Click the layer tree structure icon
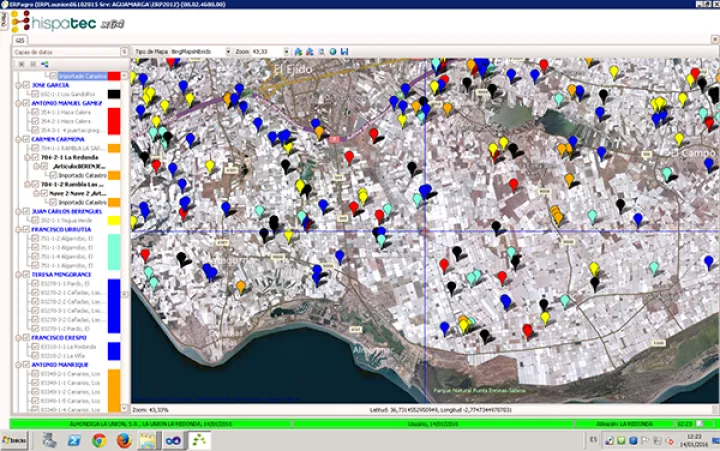This screenshot has height=451, width=720. tap(45, 64)
